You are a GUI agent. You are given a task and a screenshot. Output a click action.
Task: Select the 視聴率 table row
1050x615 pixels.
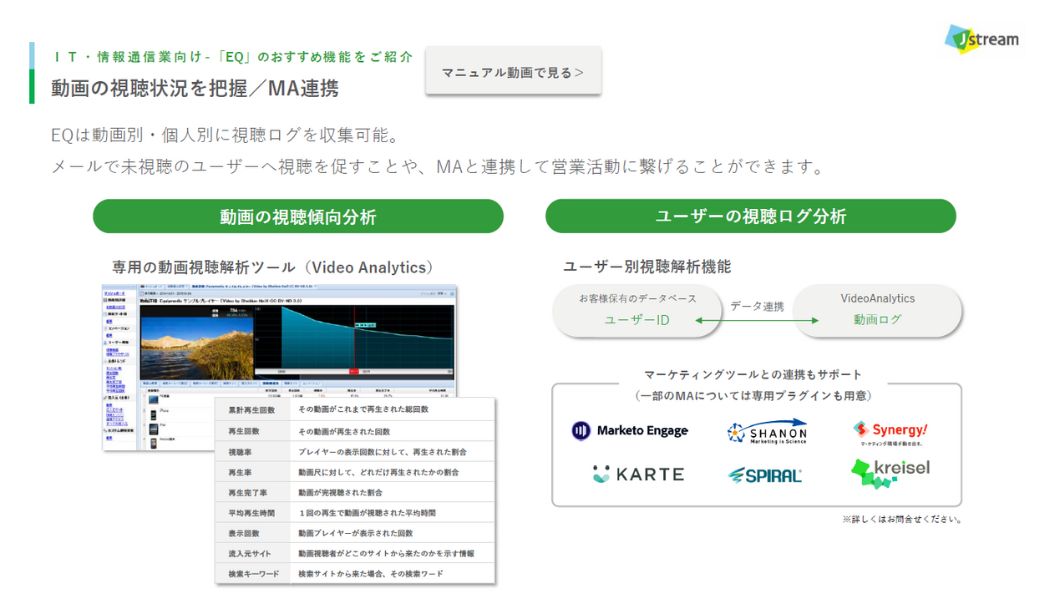[x=356, y=452]
